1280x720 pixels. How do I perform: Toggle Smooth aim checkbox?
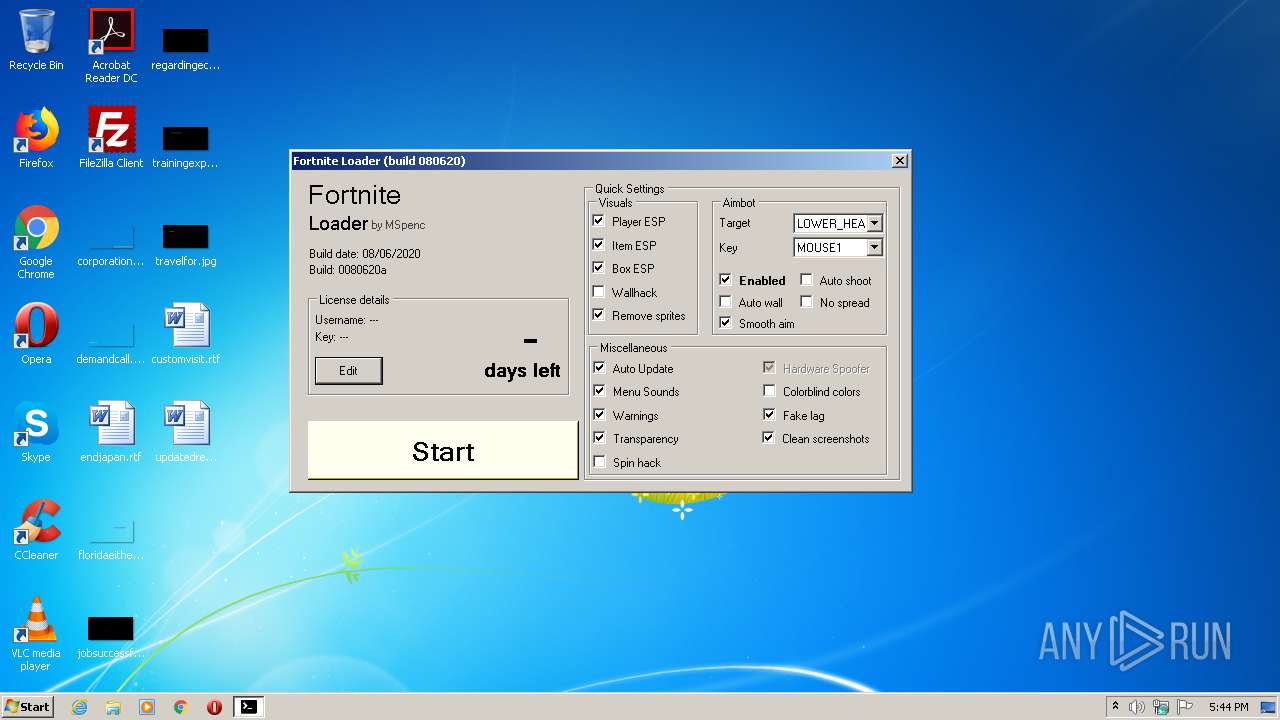[726, 323]
